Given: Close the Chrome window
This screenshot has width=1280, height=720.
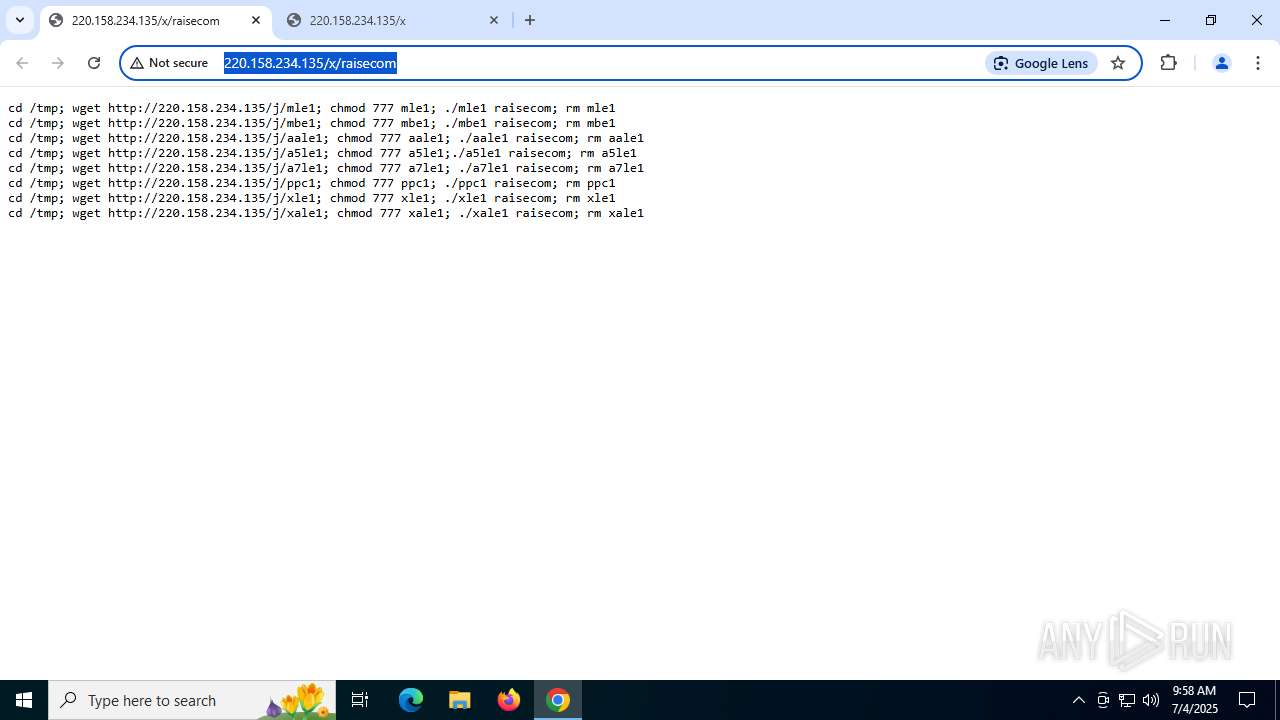Looking at the screenshot, I should click(x=1257, y=20).
